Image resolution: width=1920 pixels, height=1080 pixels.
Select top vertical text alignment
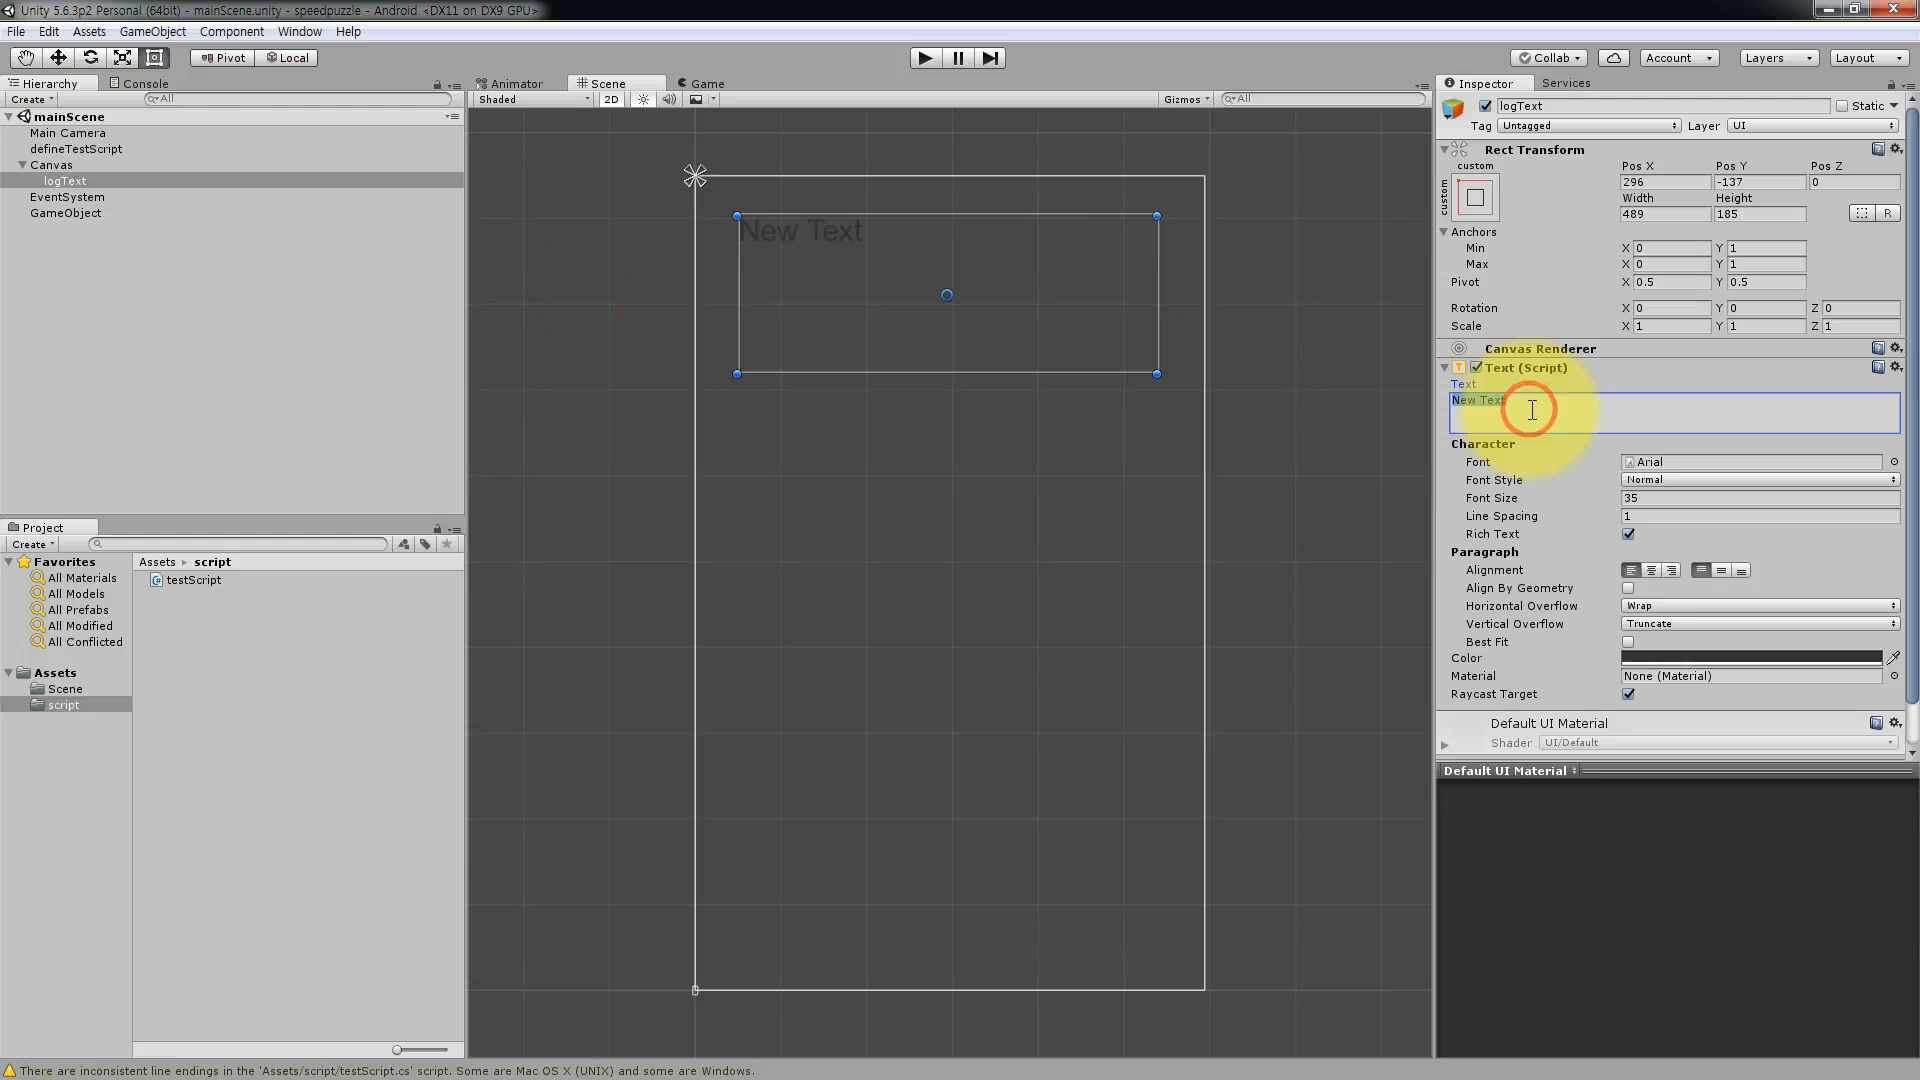coord(1701,571)
